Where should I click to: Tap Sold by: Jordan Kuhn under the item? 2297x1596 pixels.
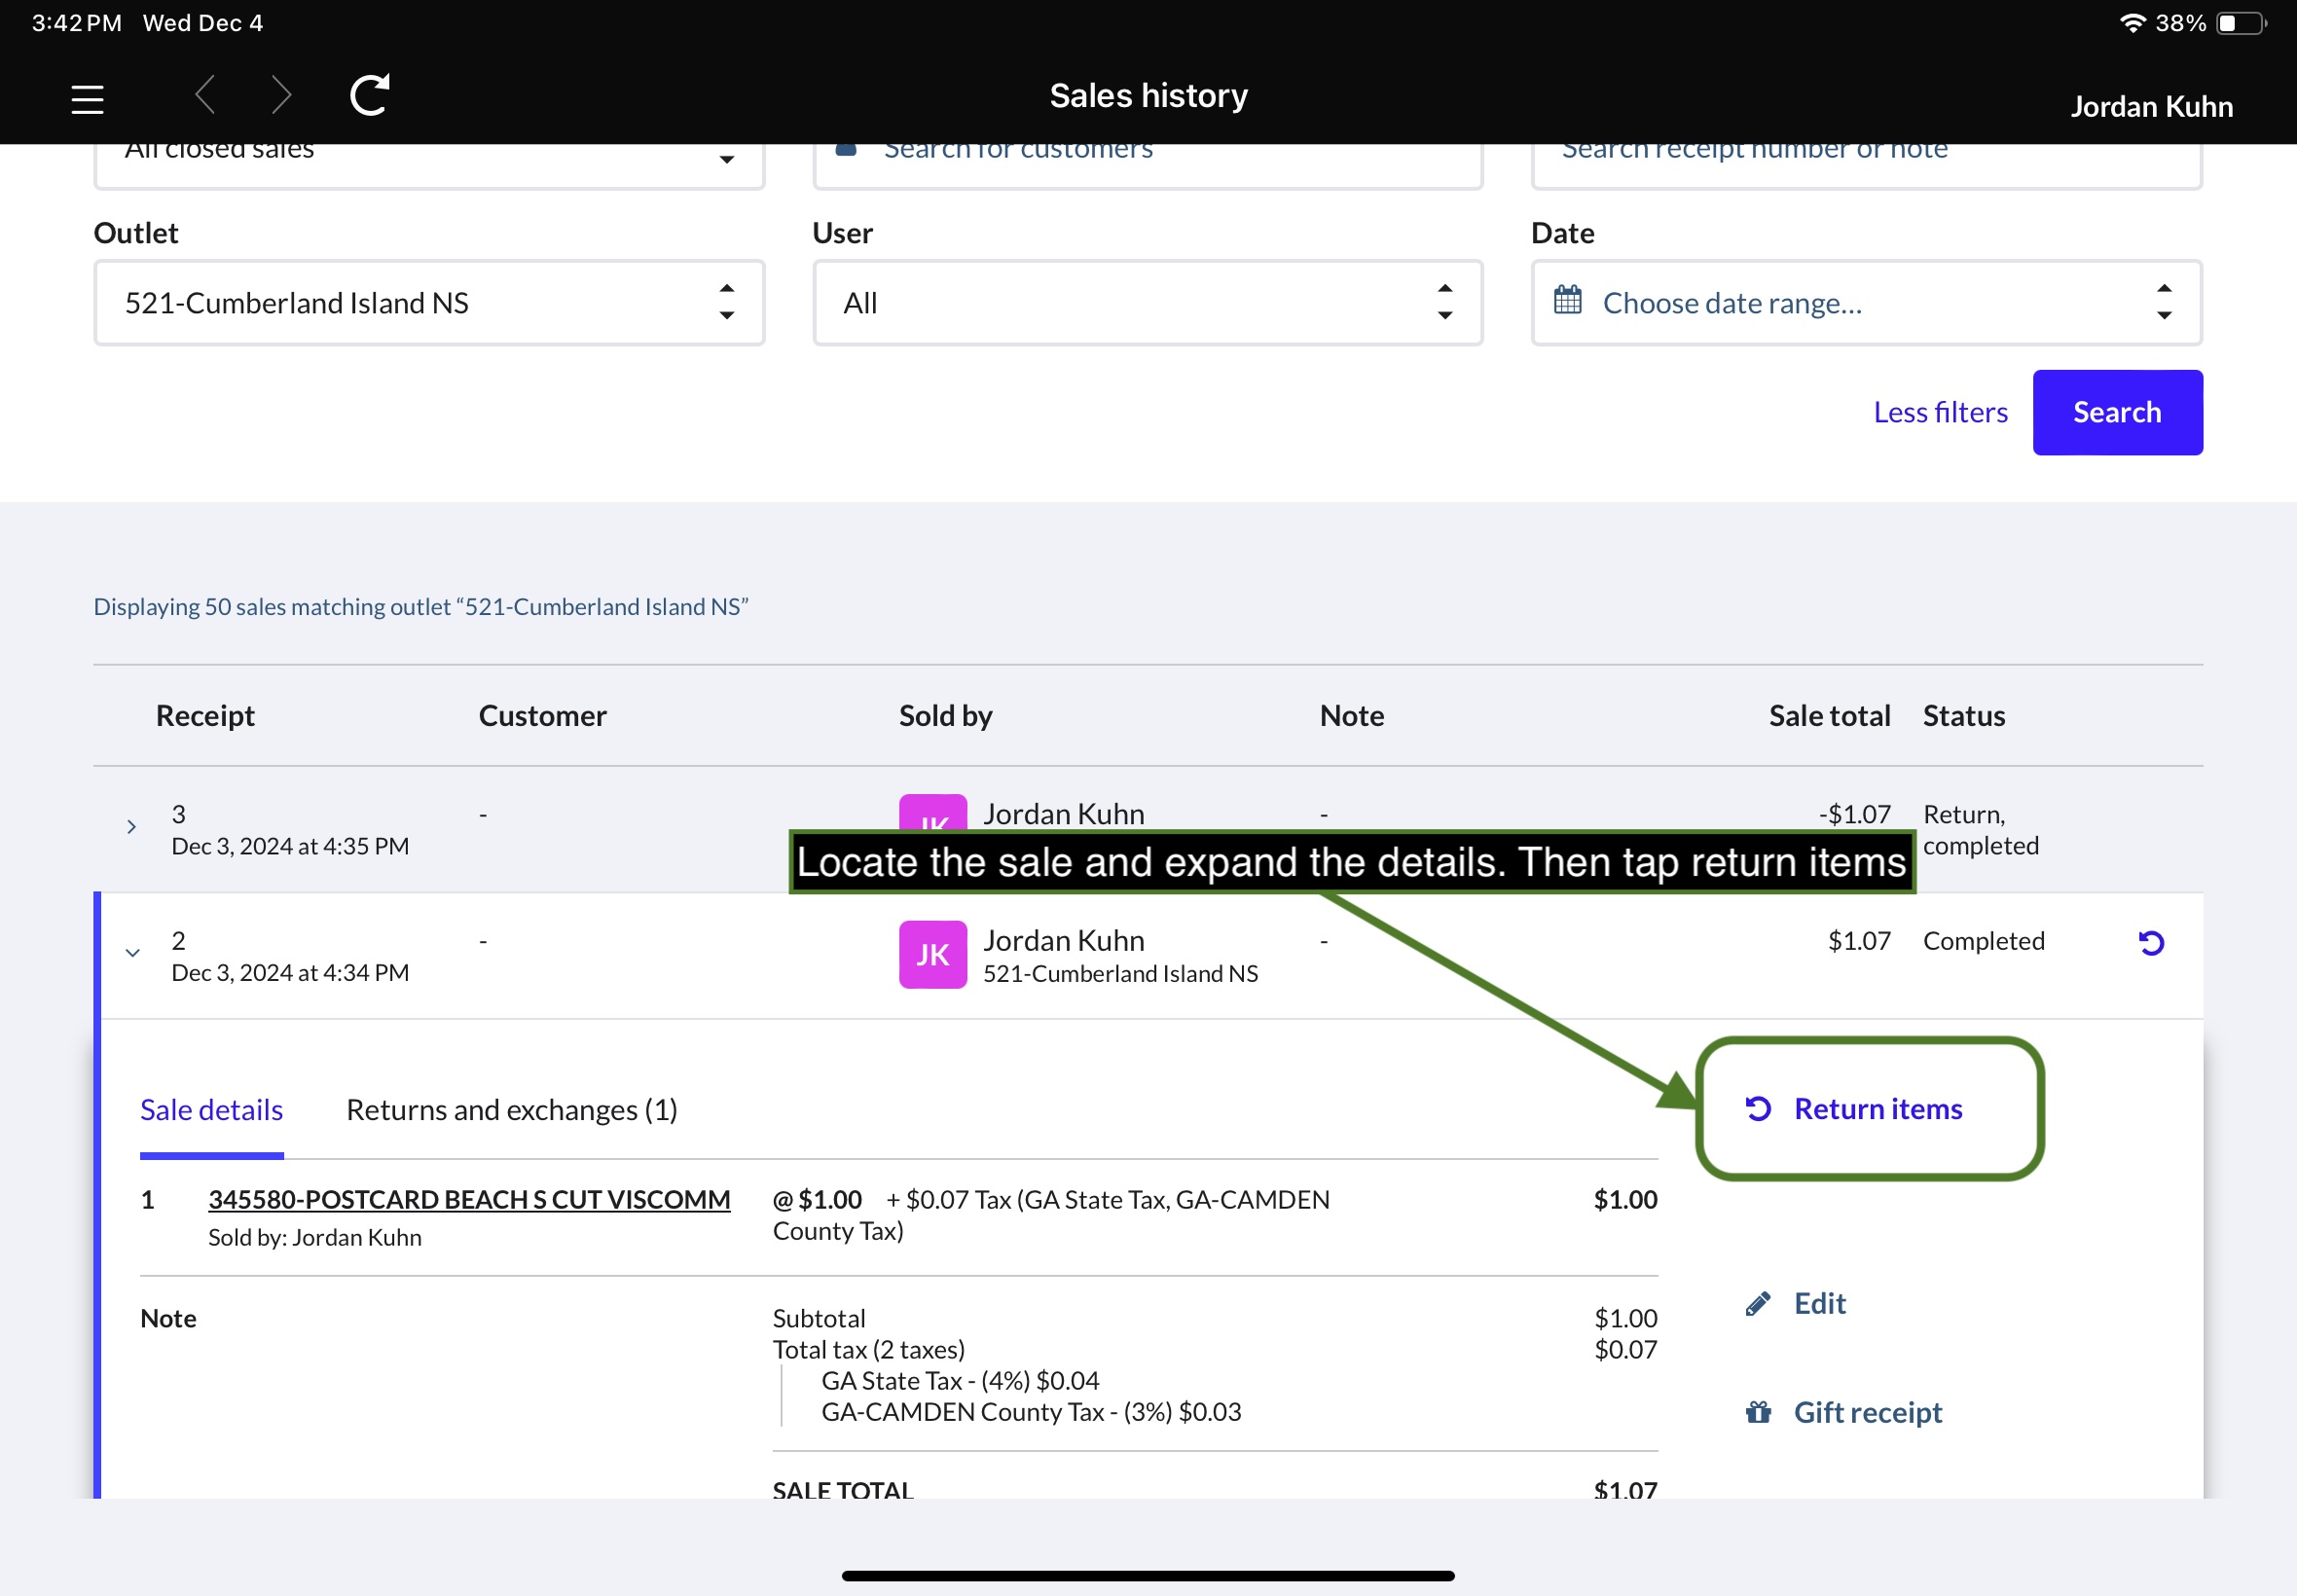(314, 1237)
